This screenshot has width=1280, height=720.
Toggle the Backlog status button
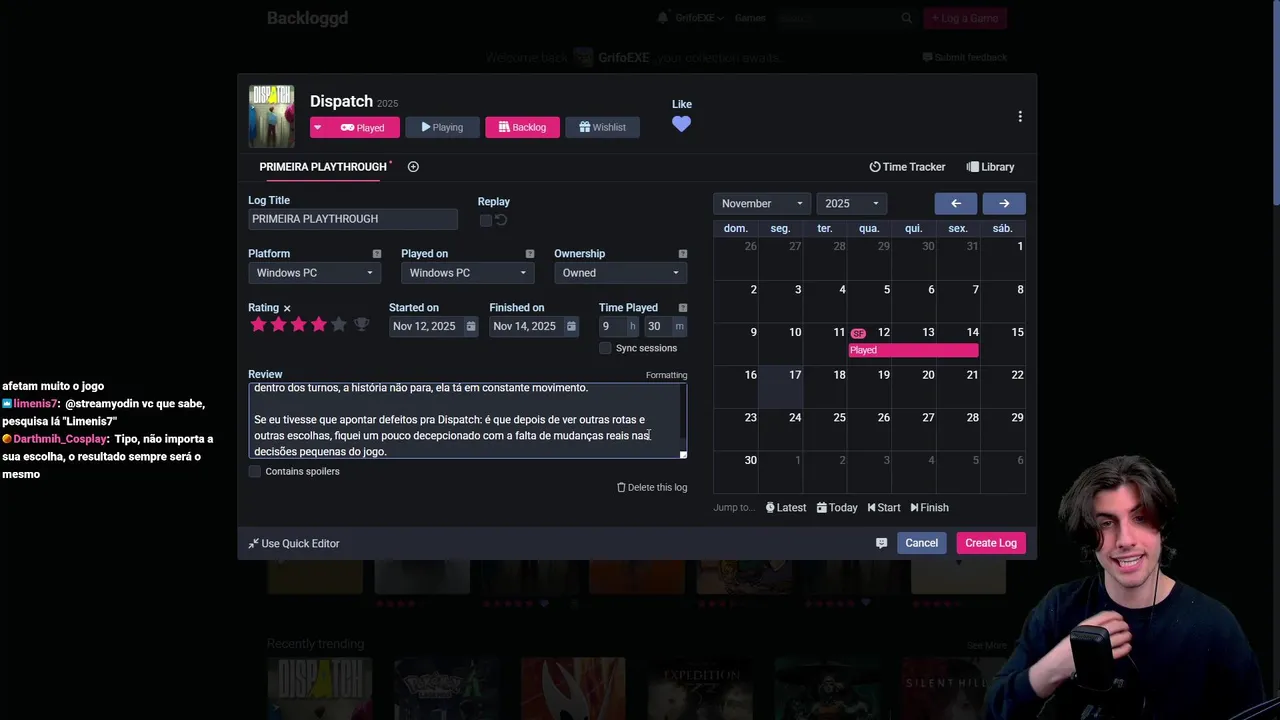tap(522, 127)
